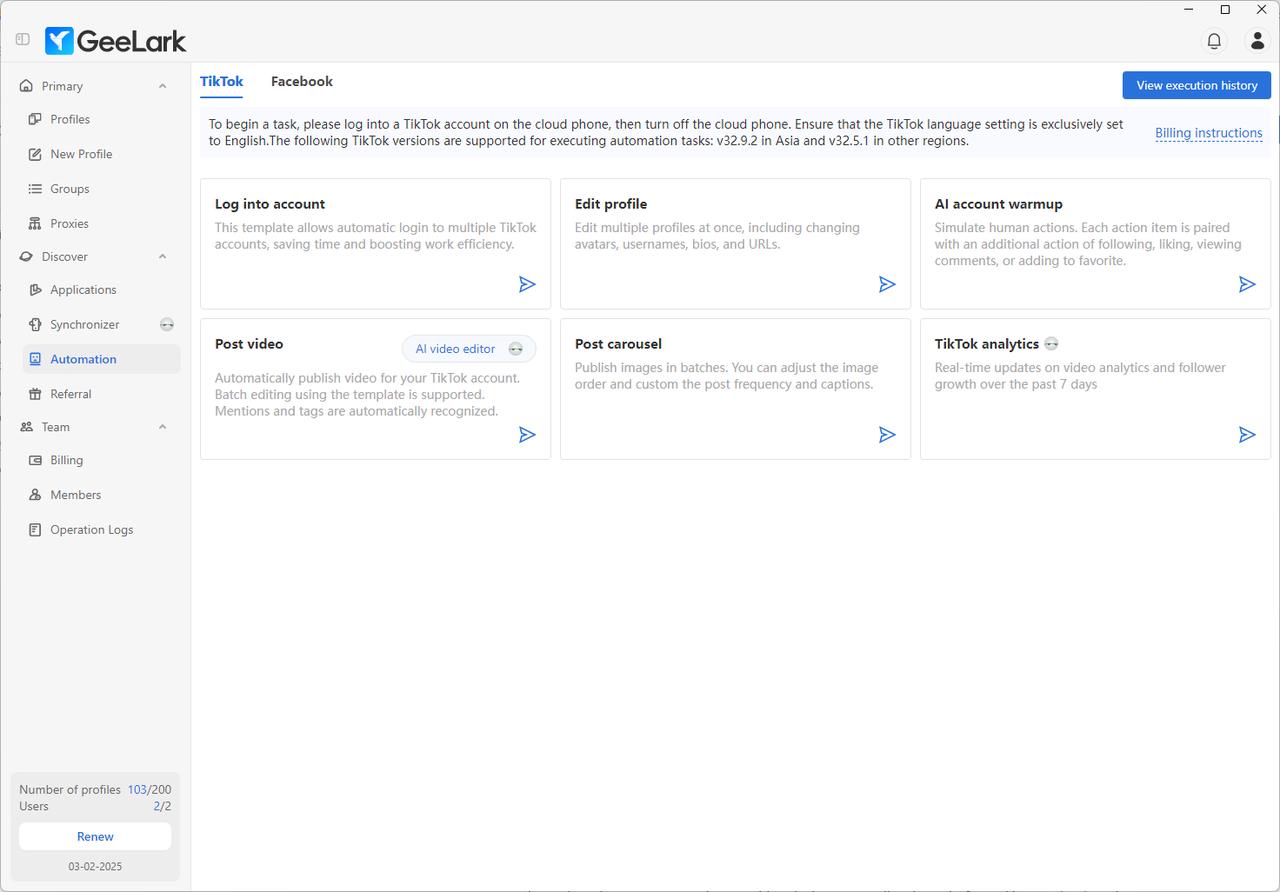Click the AI account warmup card title

(998, 204)
